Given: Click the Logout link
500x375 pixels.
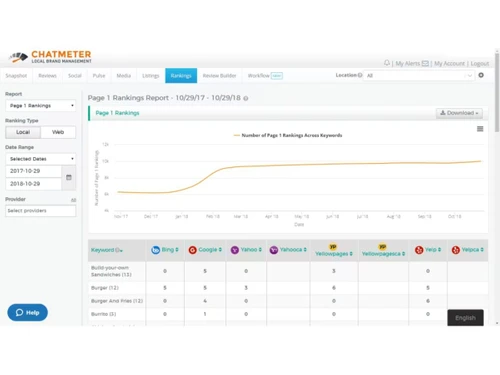Looking at the screenshot, I should 480,63.
